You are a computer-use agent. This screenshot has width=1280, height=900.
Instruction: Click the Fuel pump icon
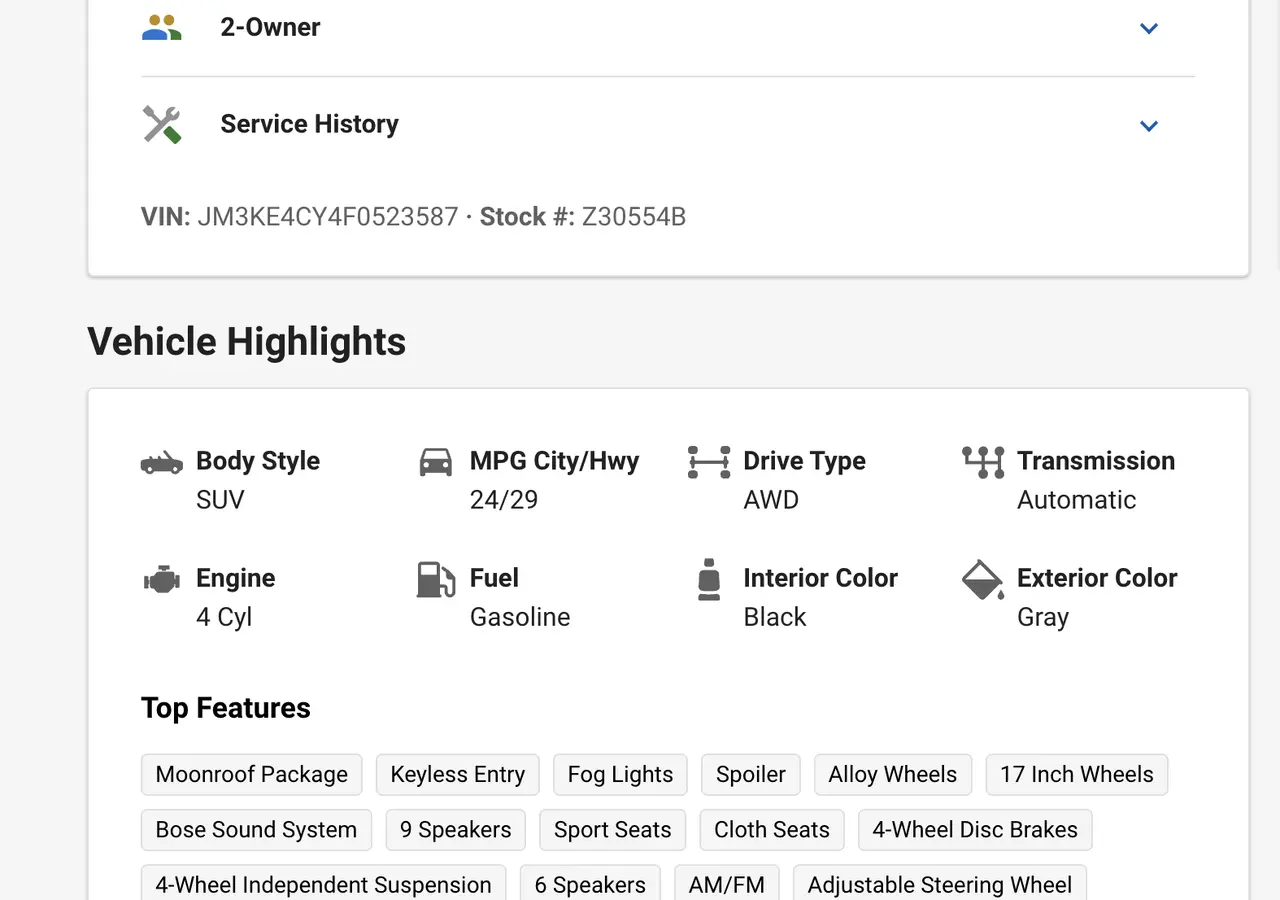435,579
